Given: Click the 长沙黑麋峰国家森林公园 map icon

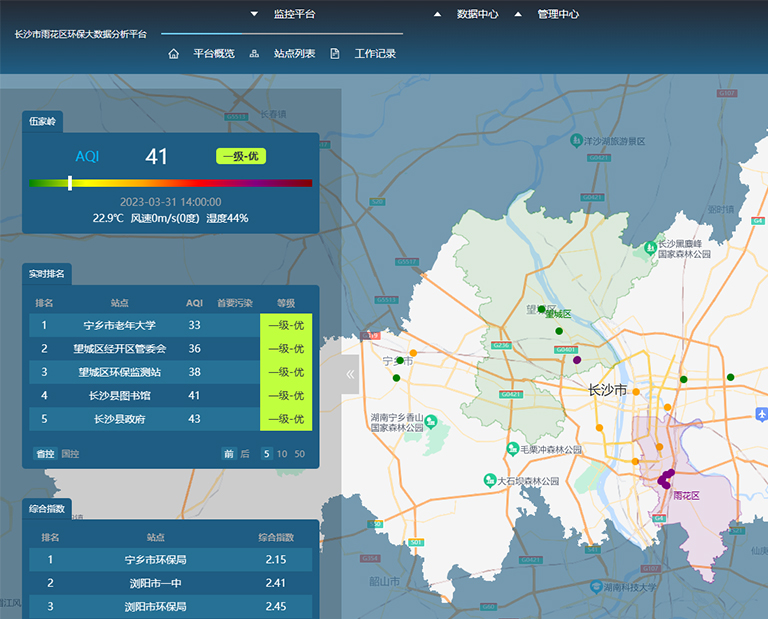Looking at the screenshot, I should (650, 248).
